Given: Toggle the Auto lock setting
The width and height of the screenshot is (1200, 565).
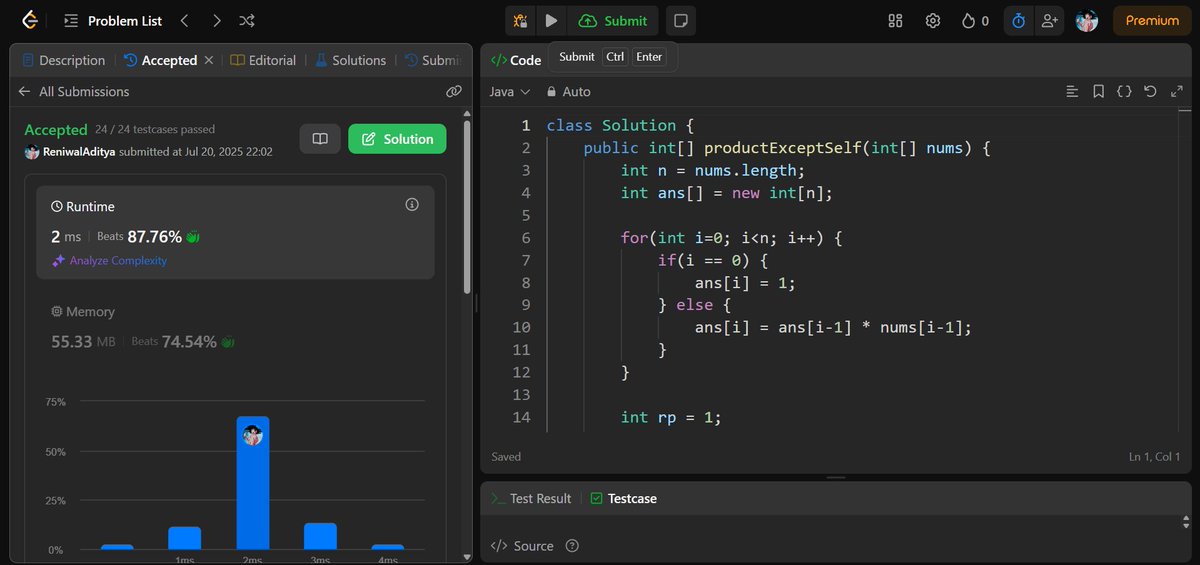Looking at the screenshot, I should tap(568, 91).
